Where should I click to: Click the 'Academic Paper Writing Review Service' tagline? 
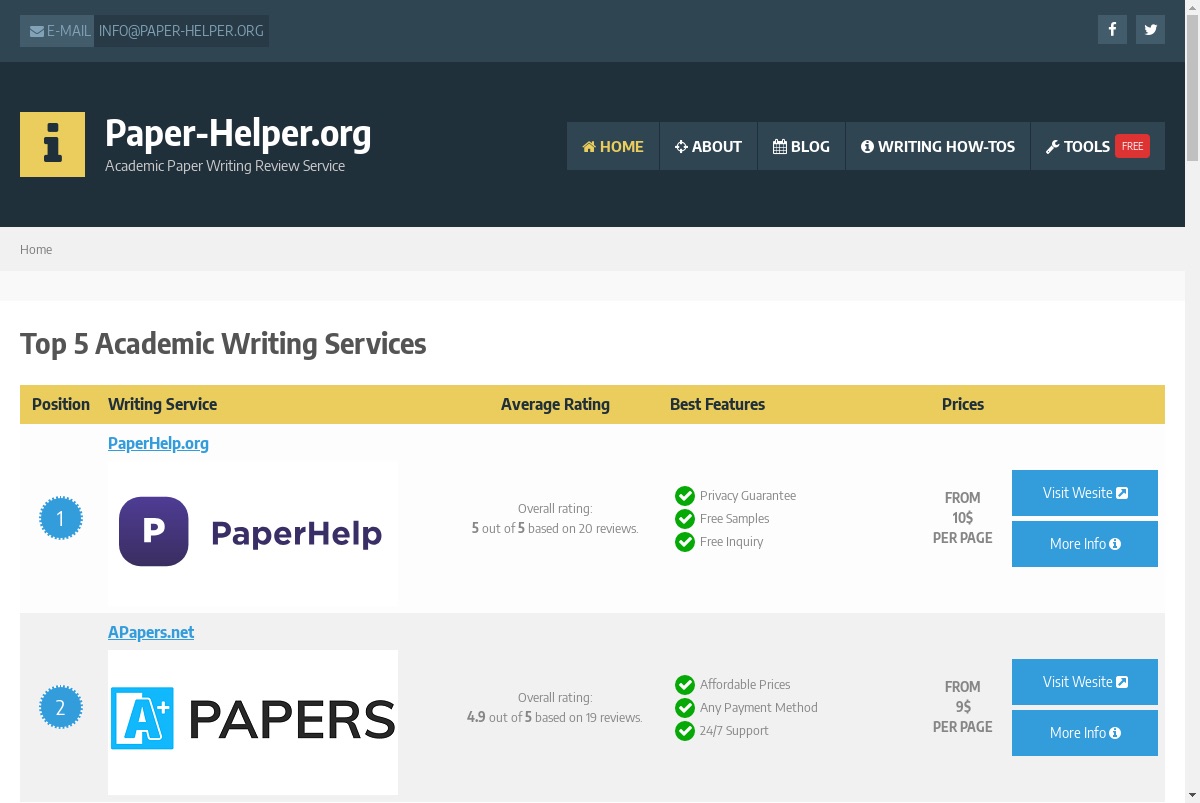225,166
